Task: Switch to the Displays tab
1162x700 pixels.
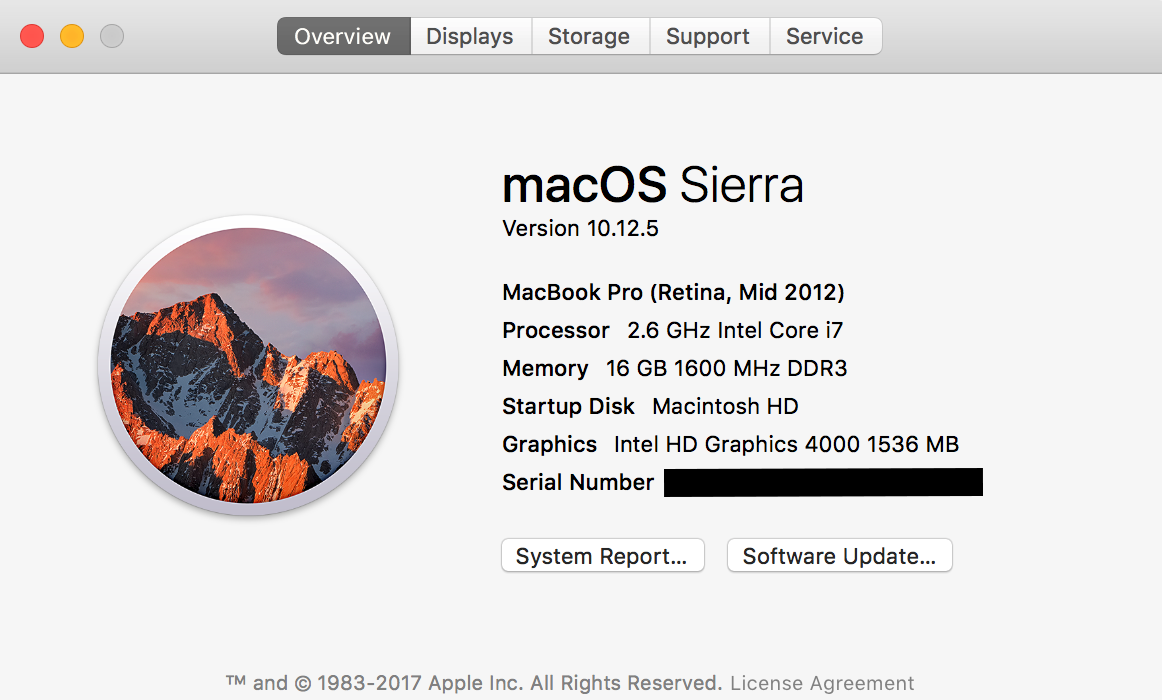Action: [470, 37]
